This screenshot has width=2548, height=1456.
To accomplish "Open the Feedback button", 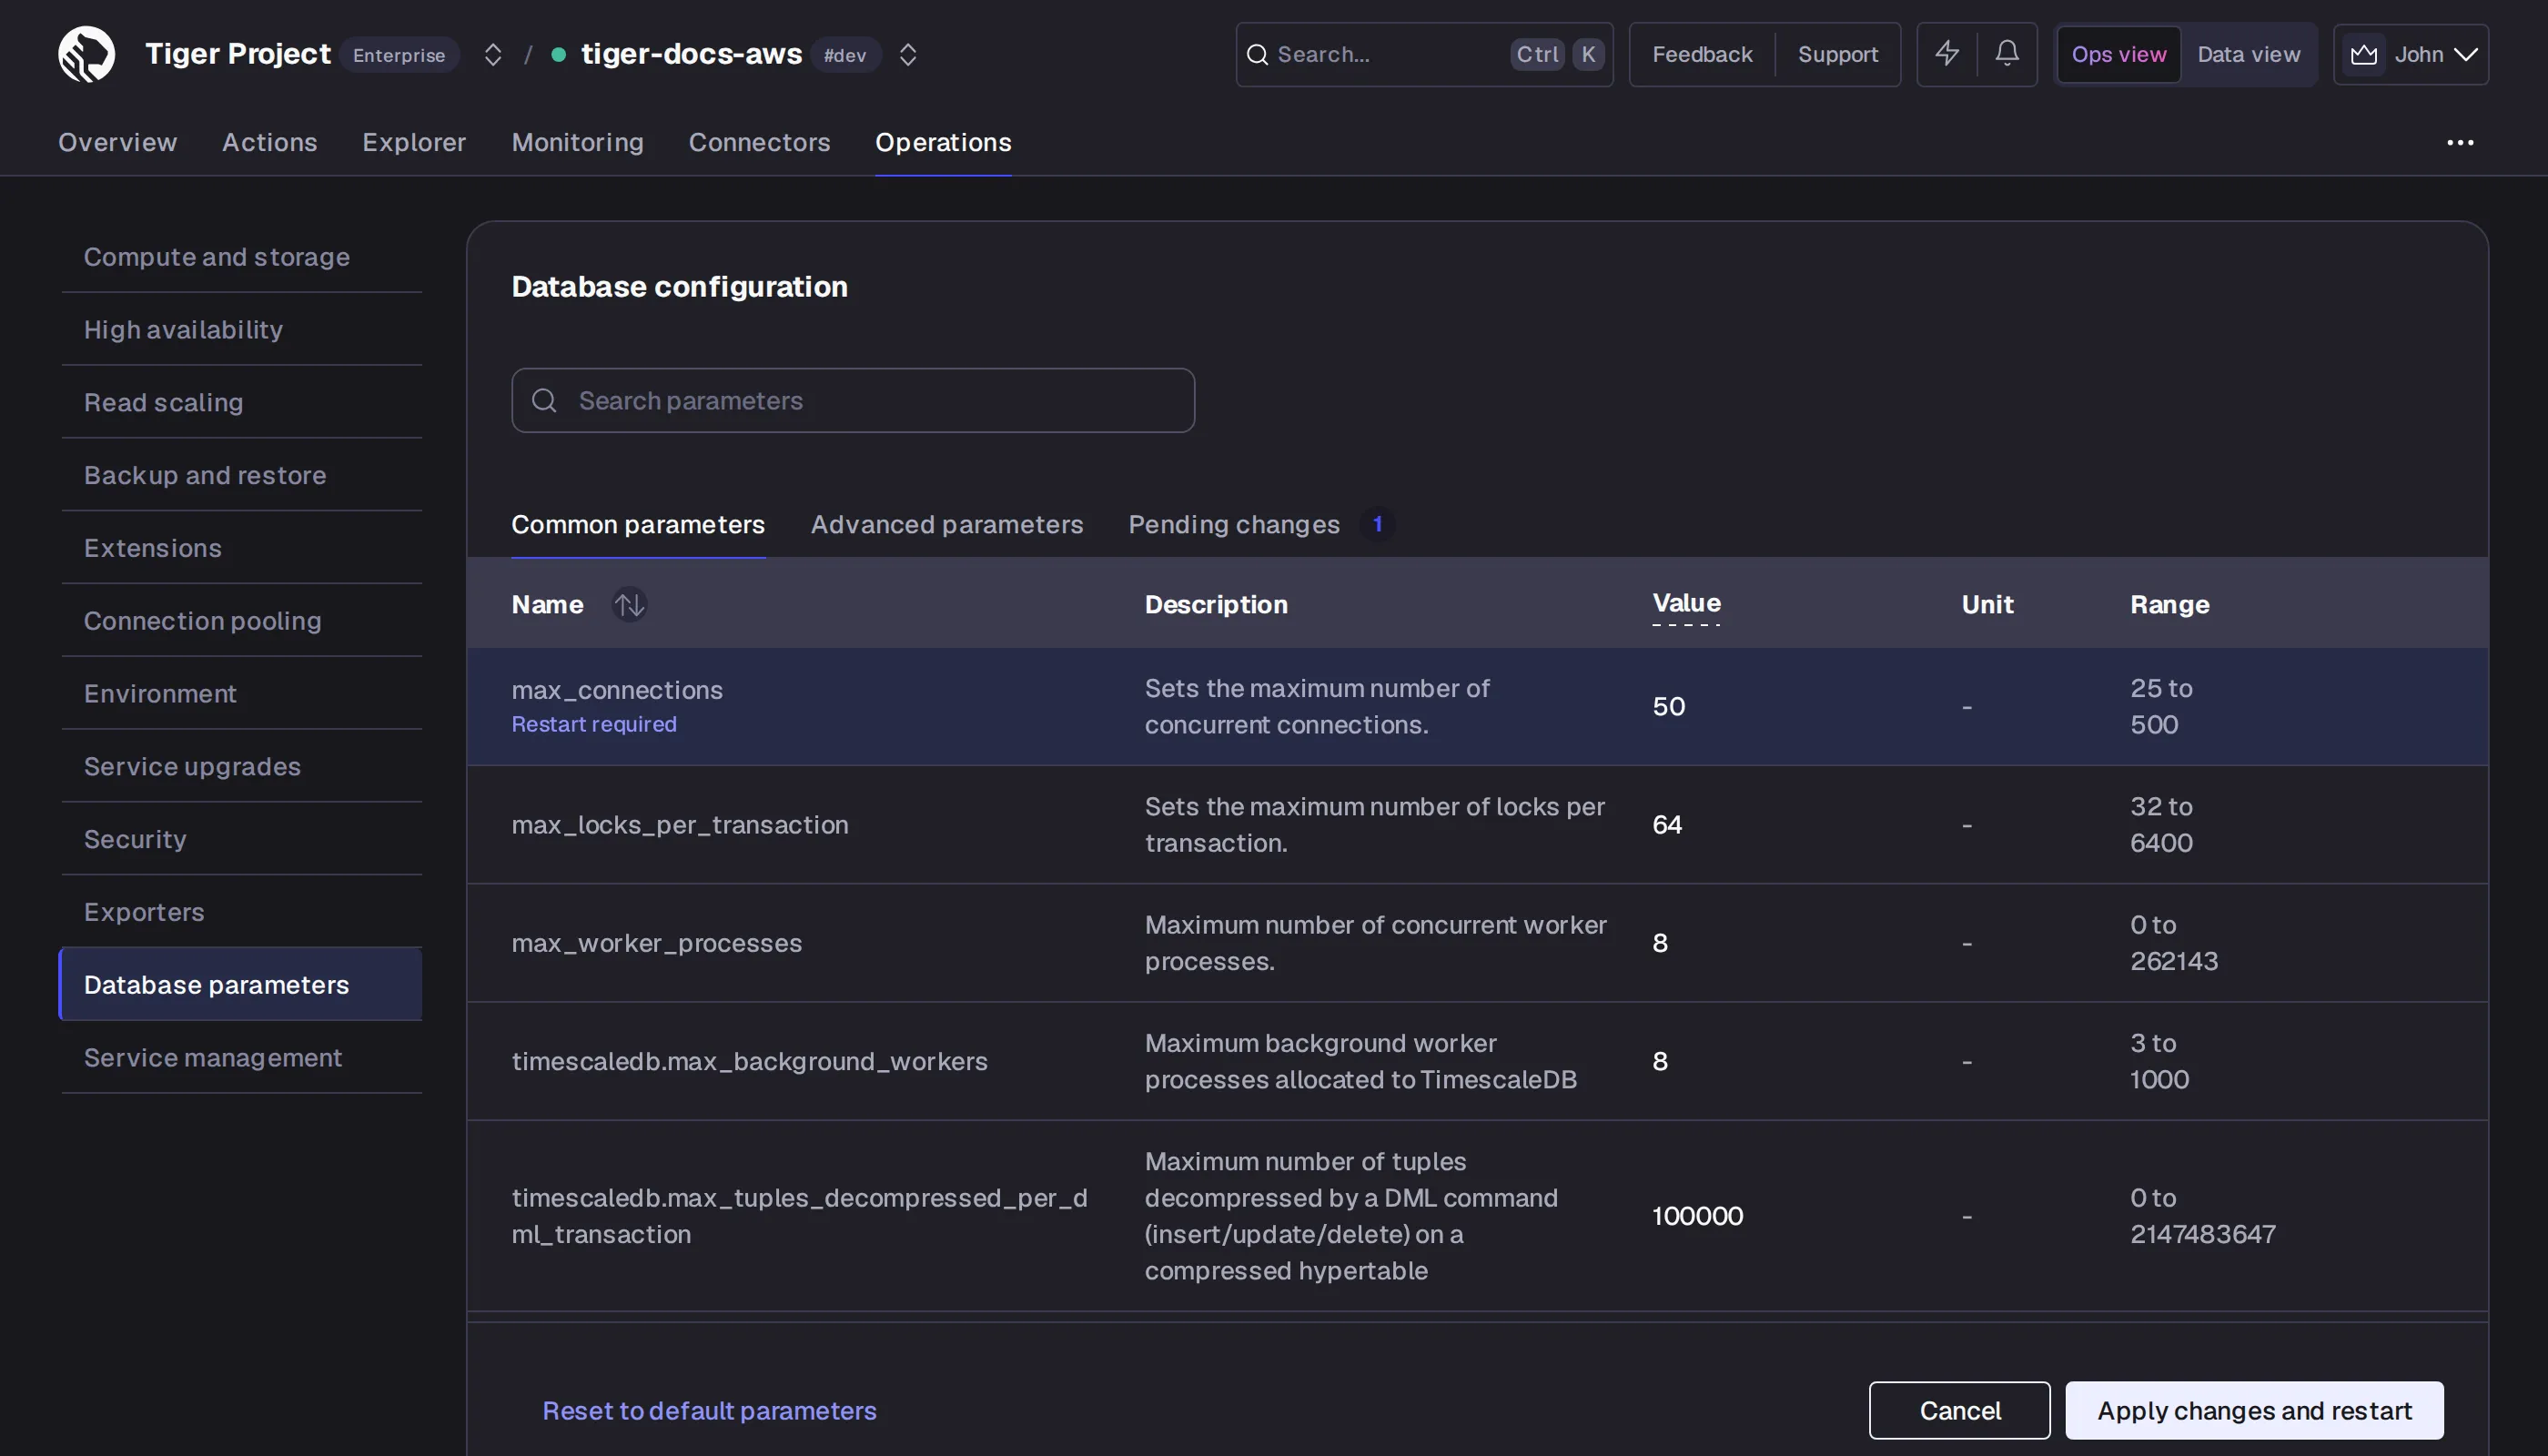I will [x=1702, y=54].
